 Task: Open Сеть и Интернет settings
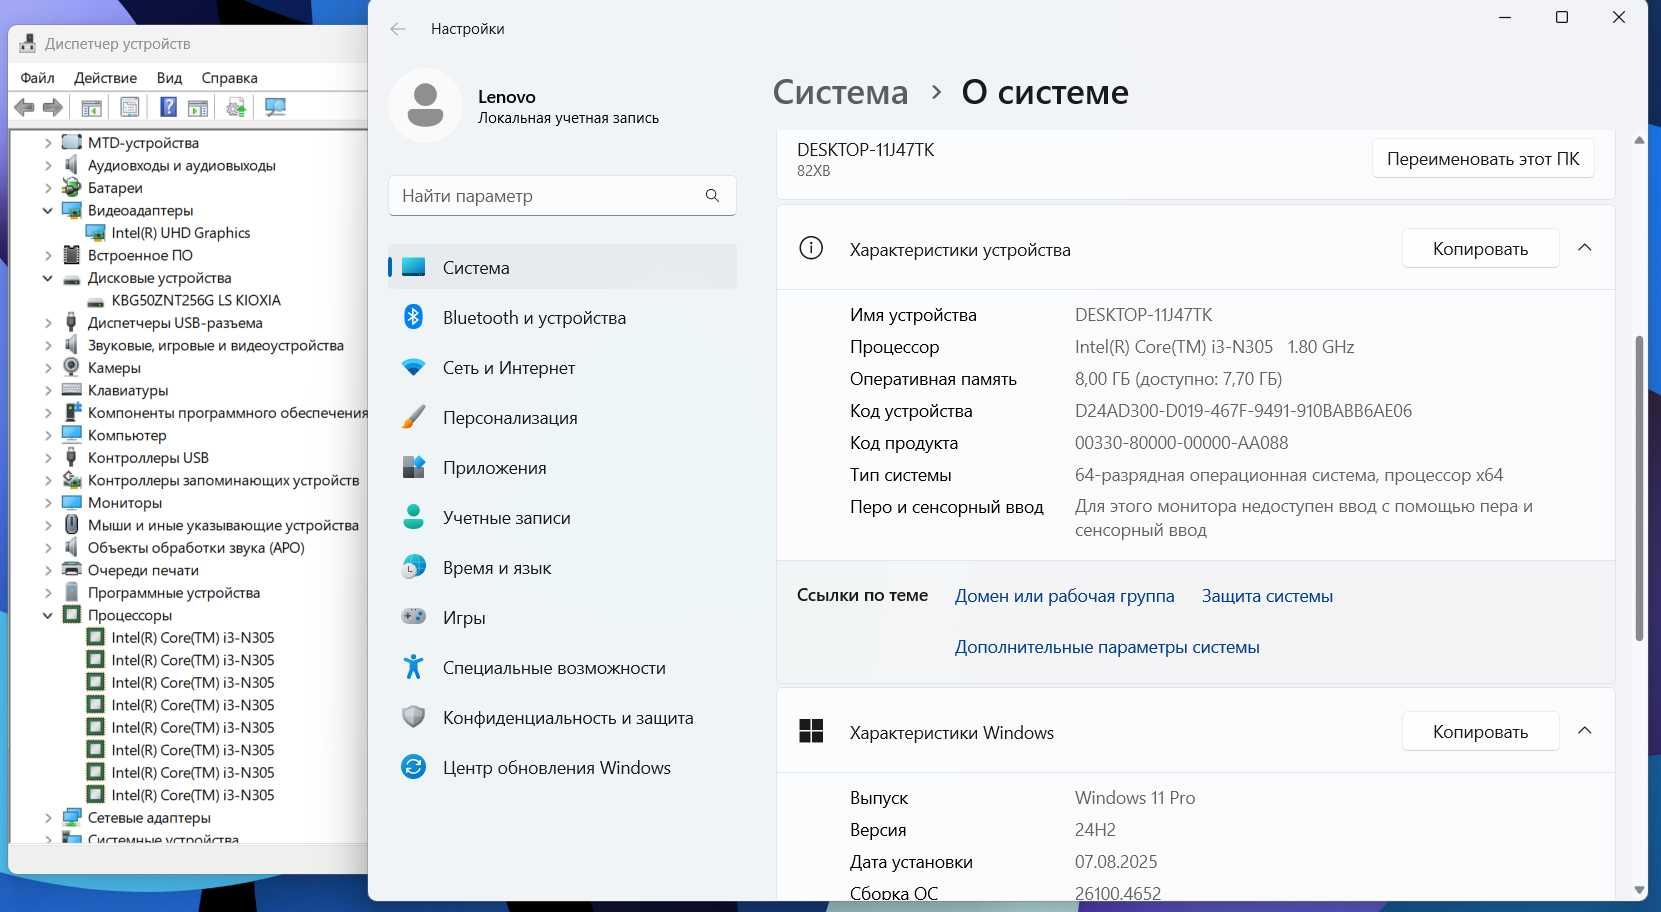(x=562, y=368)
